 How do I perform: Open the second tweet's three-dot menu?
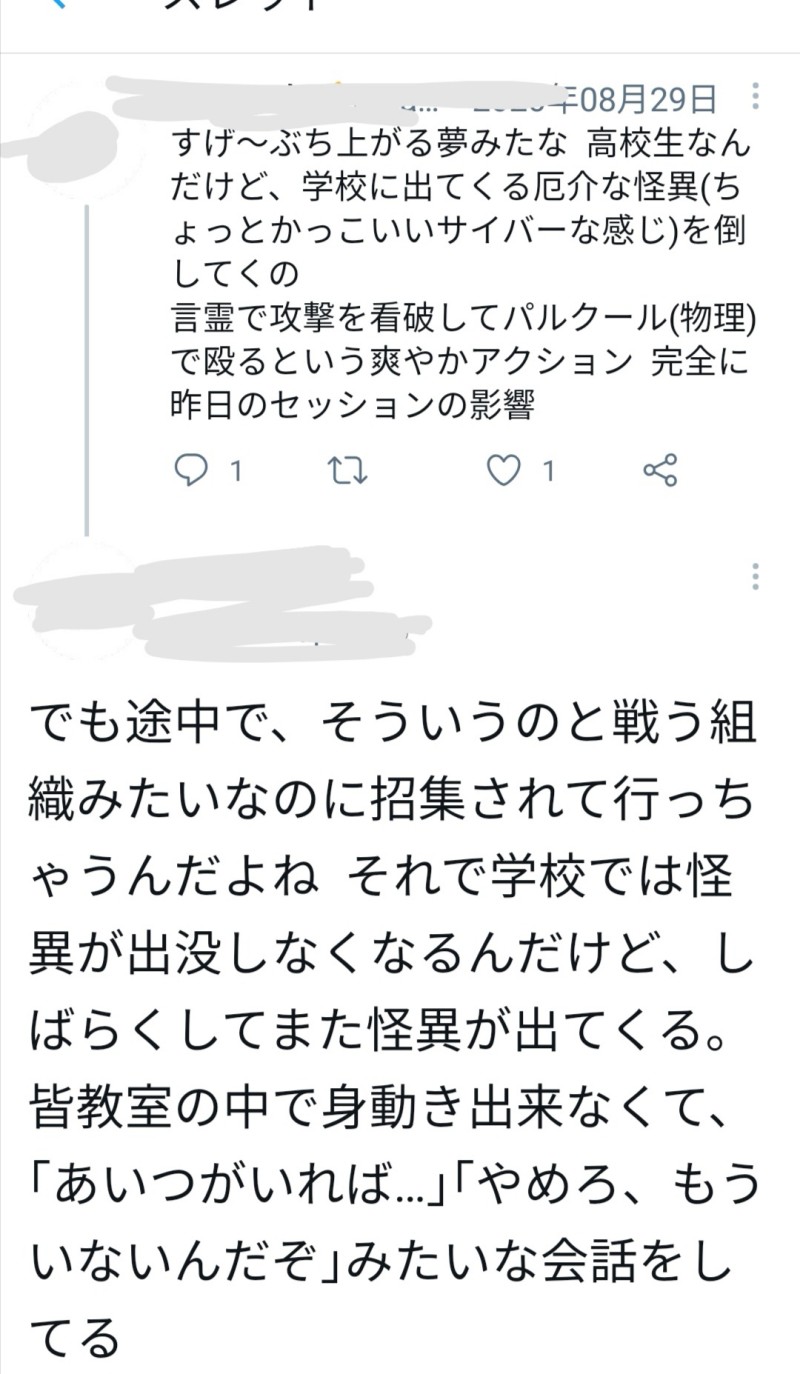(x=755, y=576)
